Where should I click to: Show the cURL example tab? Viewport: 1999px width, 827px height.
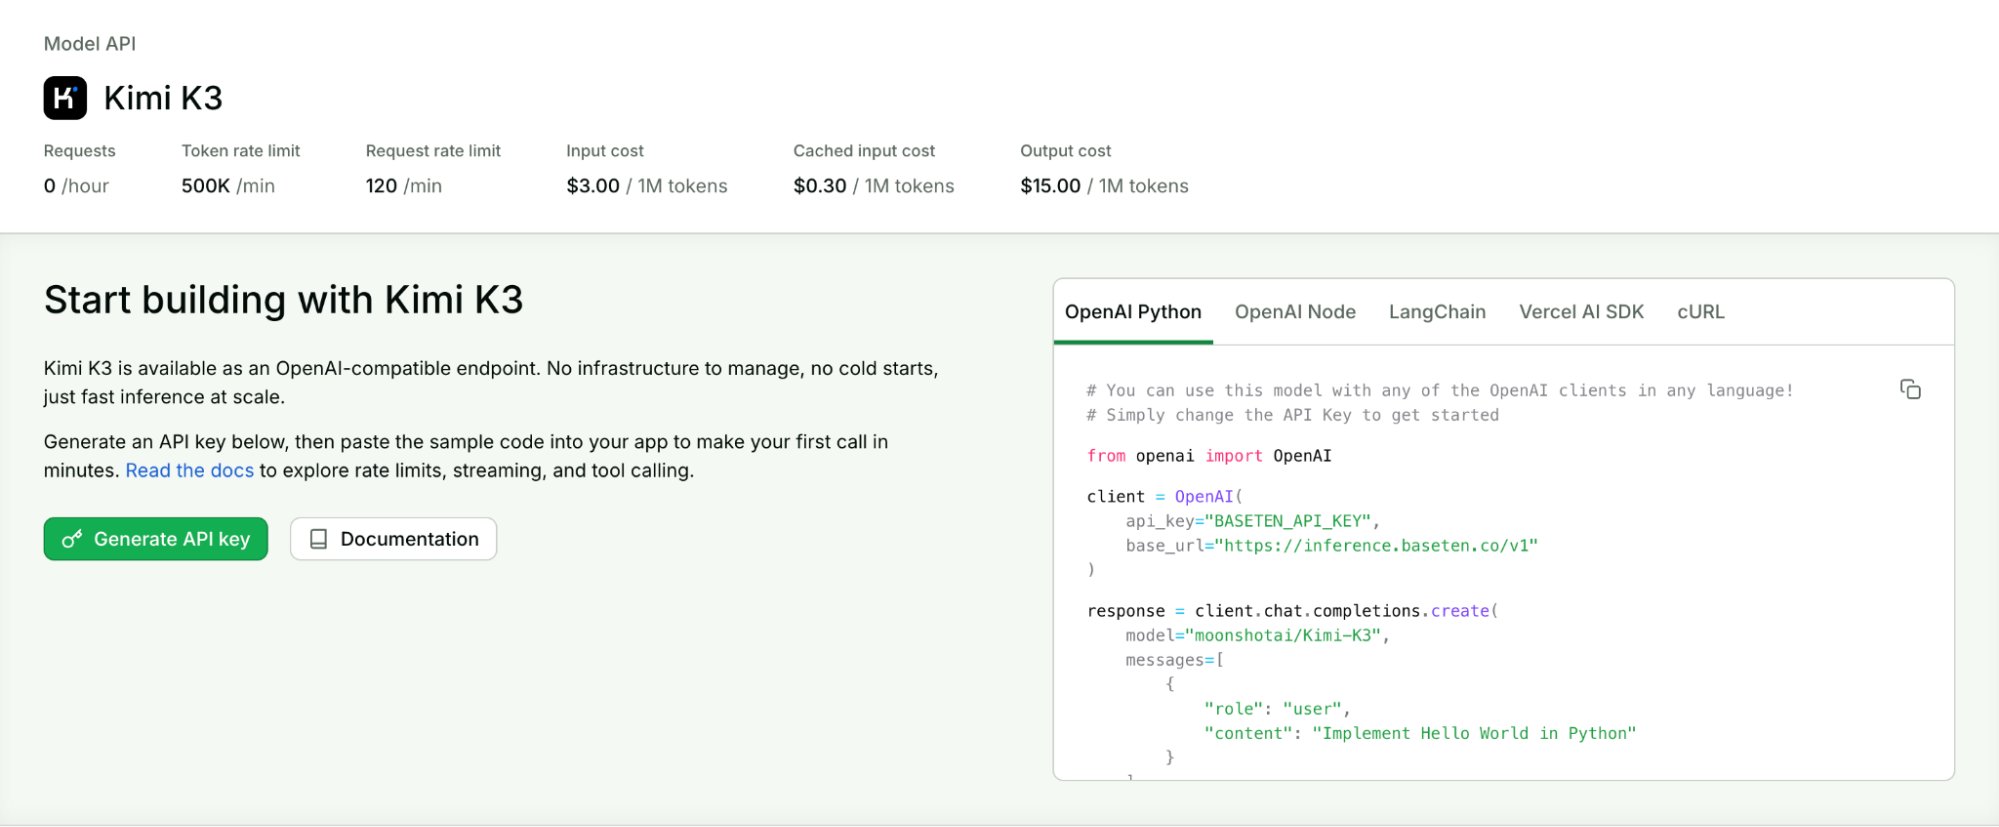tap(1700, 312)
